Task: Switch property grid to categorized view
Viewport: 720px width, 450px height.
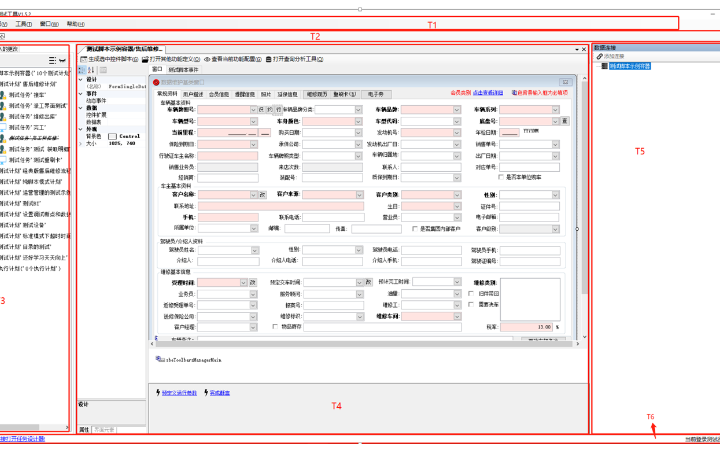Action: [82, 70]
